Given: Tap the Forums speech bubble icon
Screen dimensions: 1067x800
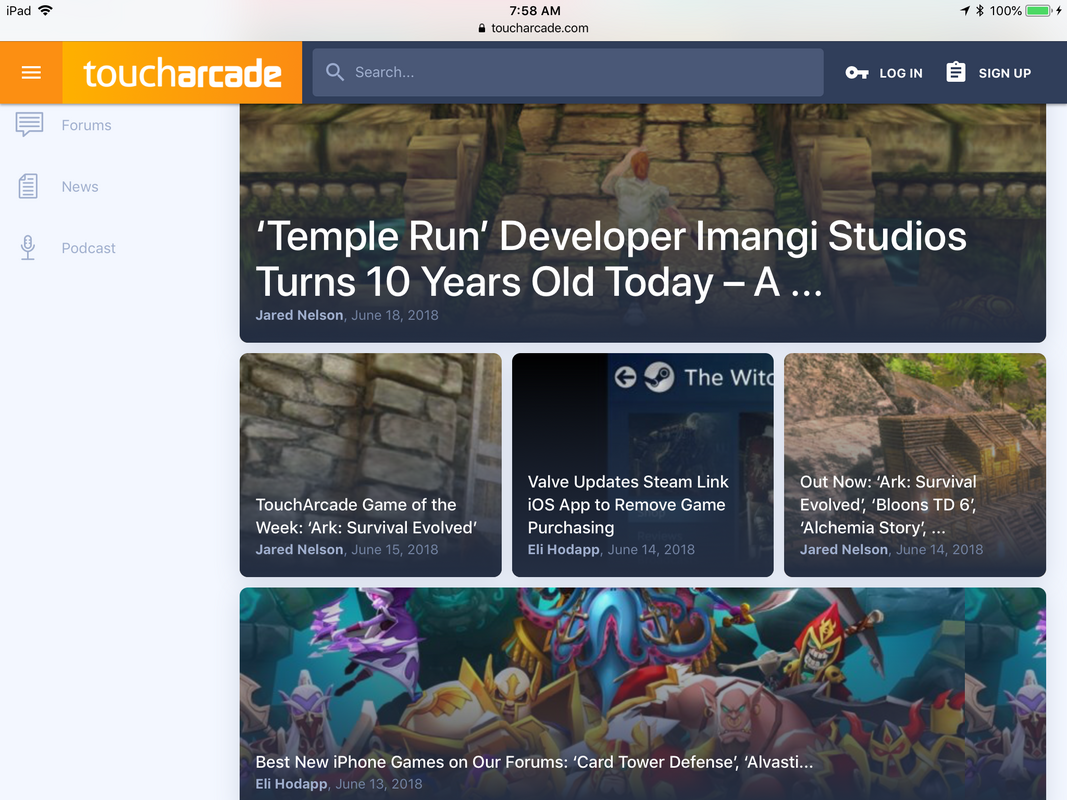Looking at the screenshot, I should pos(29,124).
